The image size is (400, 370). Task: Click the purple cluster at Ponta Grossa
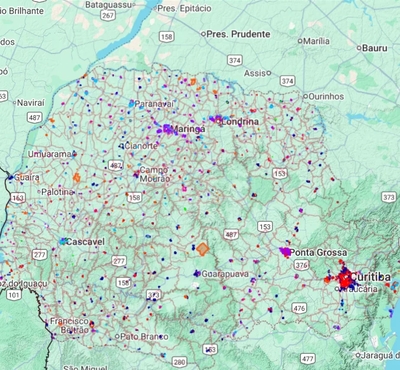click(285, 252)
